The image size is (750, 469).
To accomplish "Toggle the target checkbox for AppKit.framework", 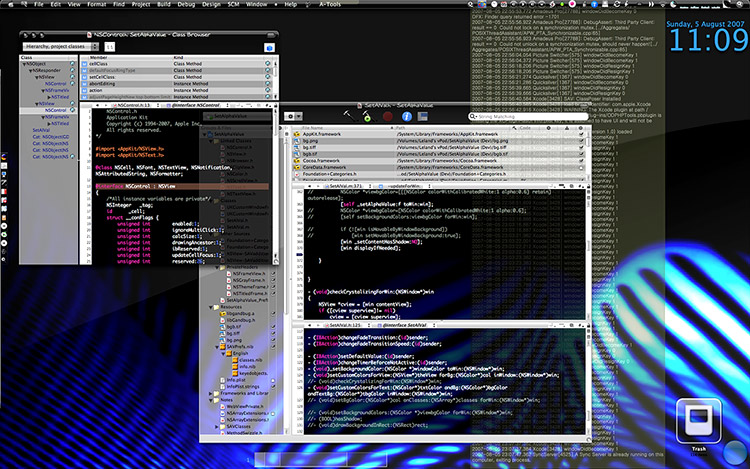I will coord(581,134).
